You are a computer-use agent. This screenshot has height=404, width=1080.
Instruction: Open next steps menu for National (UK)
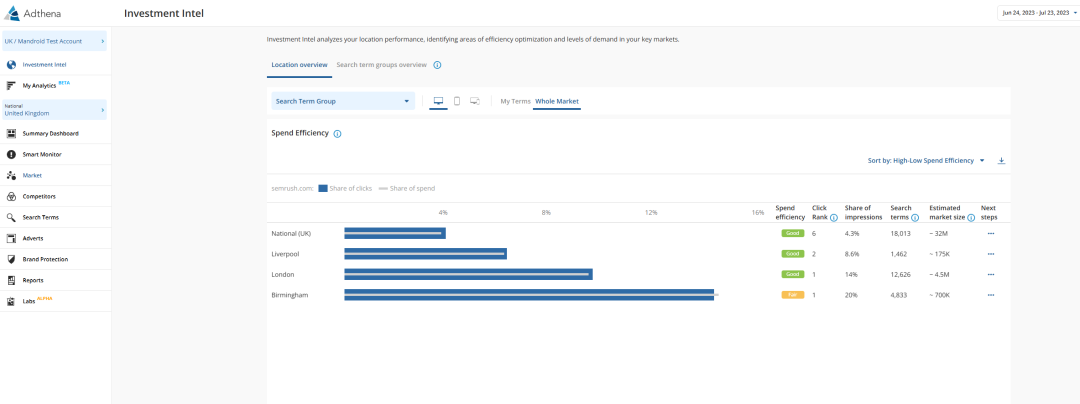point(990,234)
